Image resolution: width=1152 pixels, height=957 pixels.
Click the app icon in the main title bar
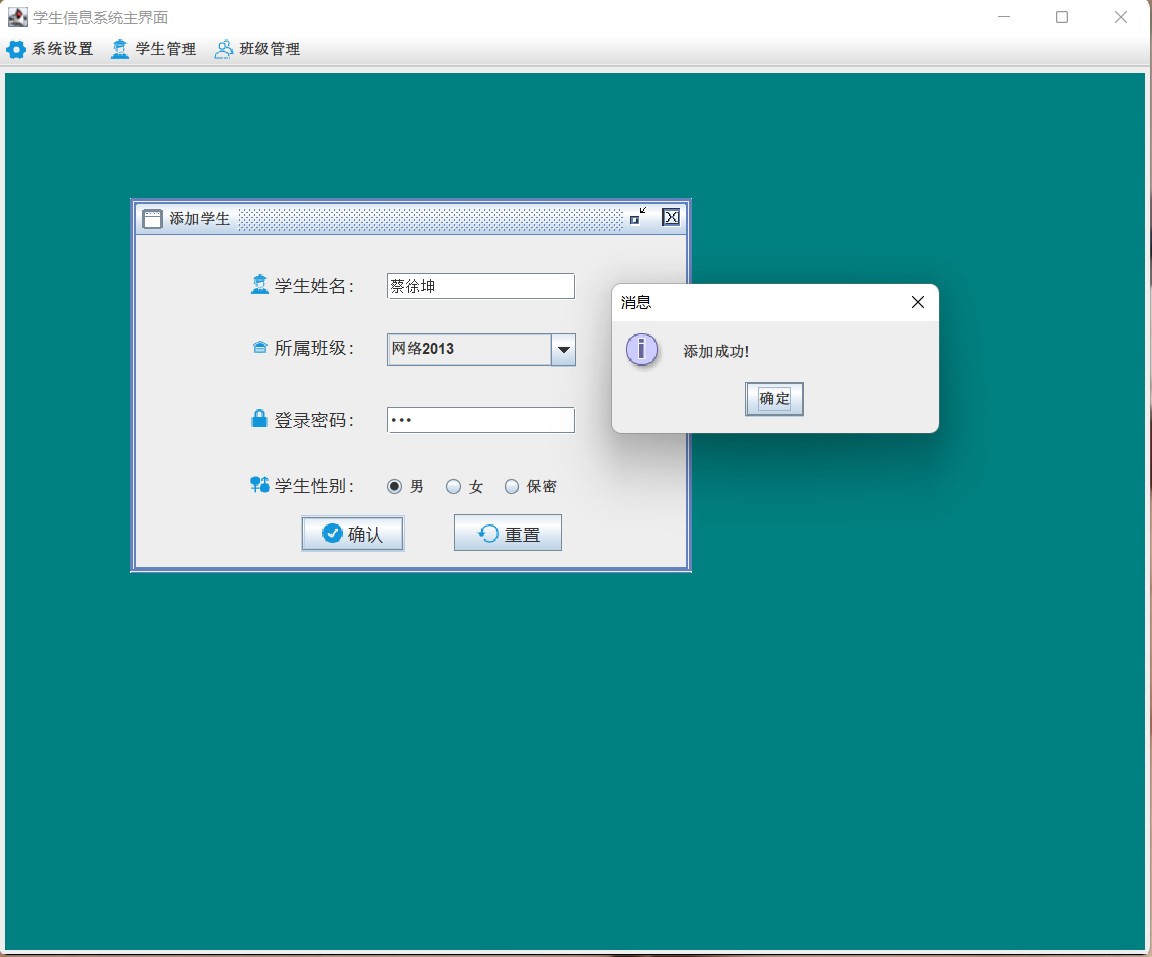18,17
